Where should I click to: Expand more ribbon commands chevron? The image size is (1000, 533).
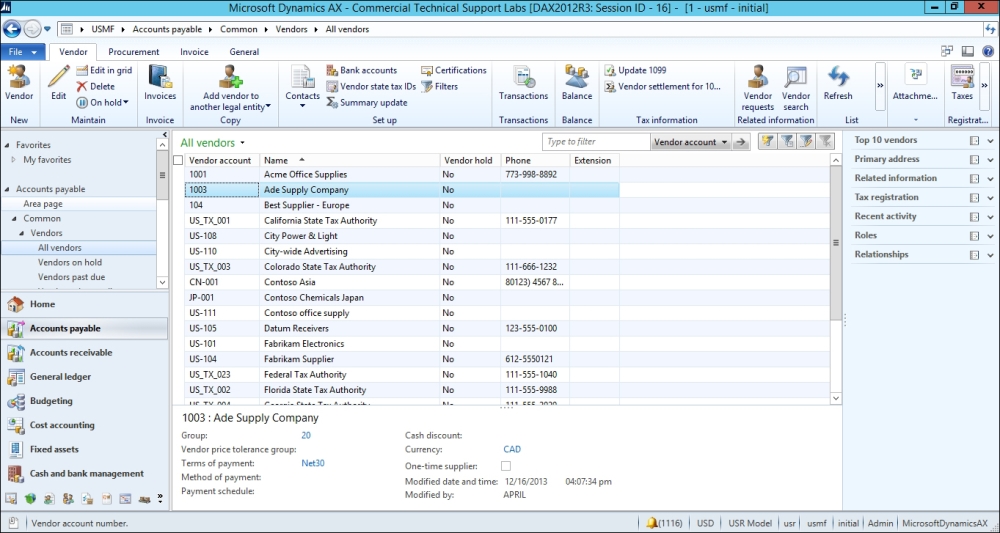point(880,85)
